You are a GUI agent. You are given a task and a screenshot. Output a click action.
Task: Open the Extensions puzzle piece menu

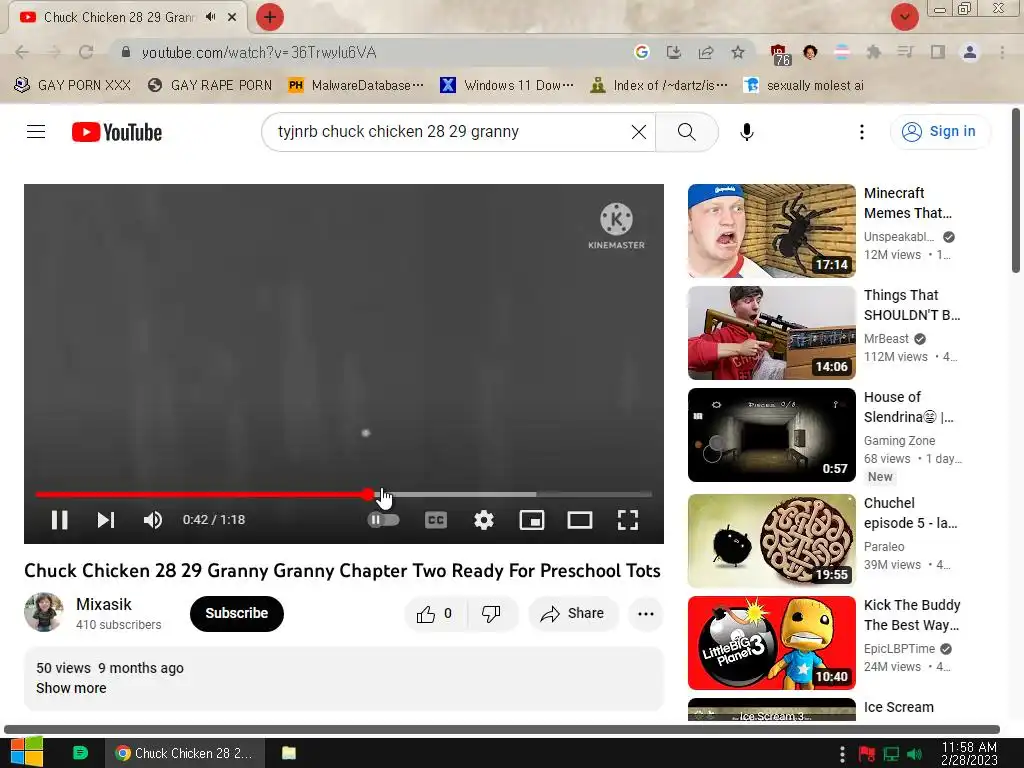pos(874,52)
